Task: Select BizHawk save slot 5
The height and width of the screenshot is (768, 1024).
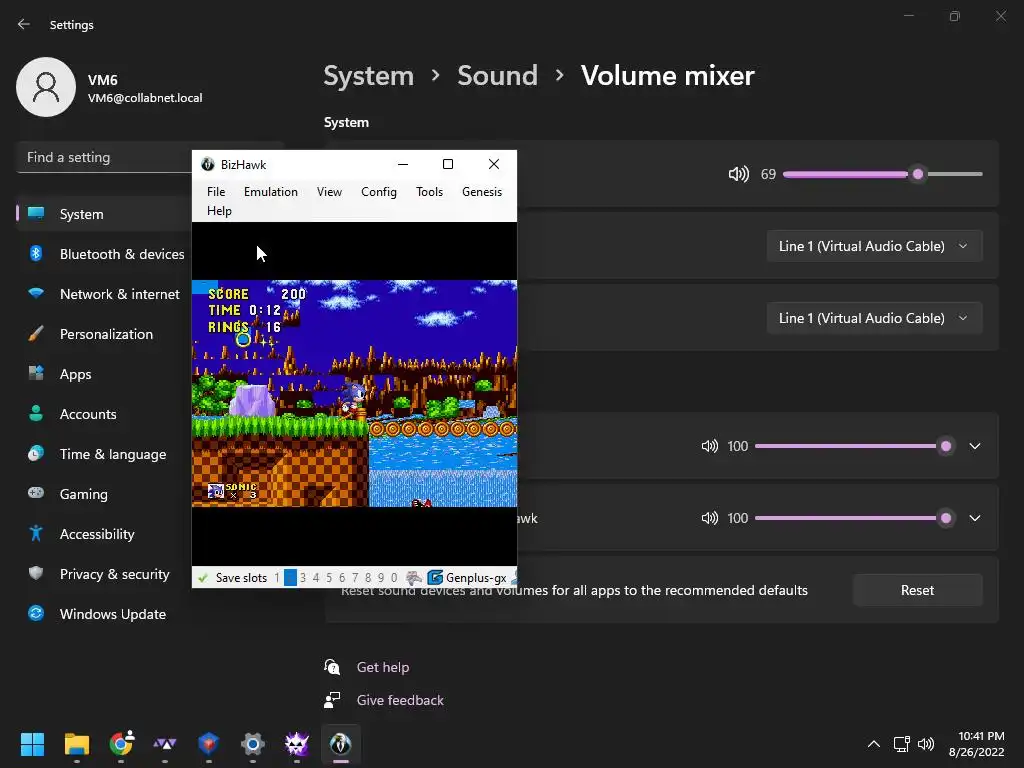Action: (329, 578)
